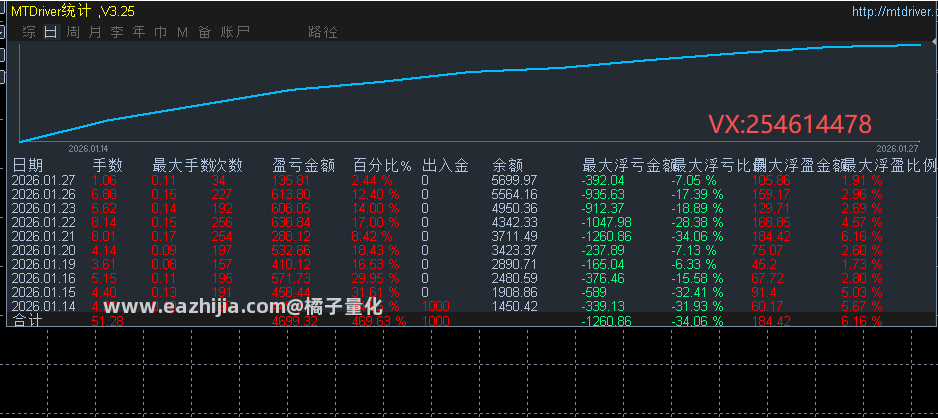Click profit amount 135.81
938x418 pixels.
pyautogui.click(x=291, y=181)
